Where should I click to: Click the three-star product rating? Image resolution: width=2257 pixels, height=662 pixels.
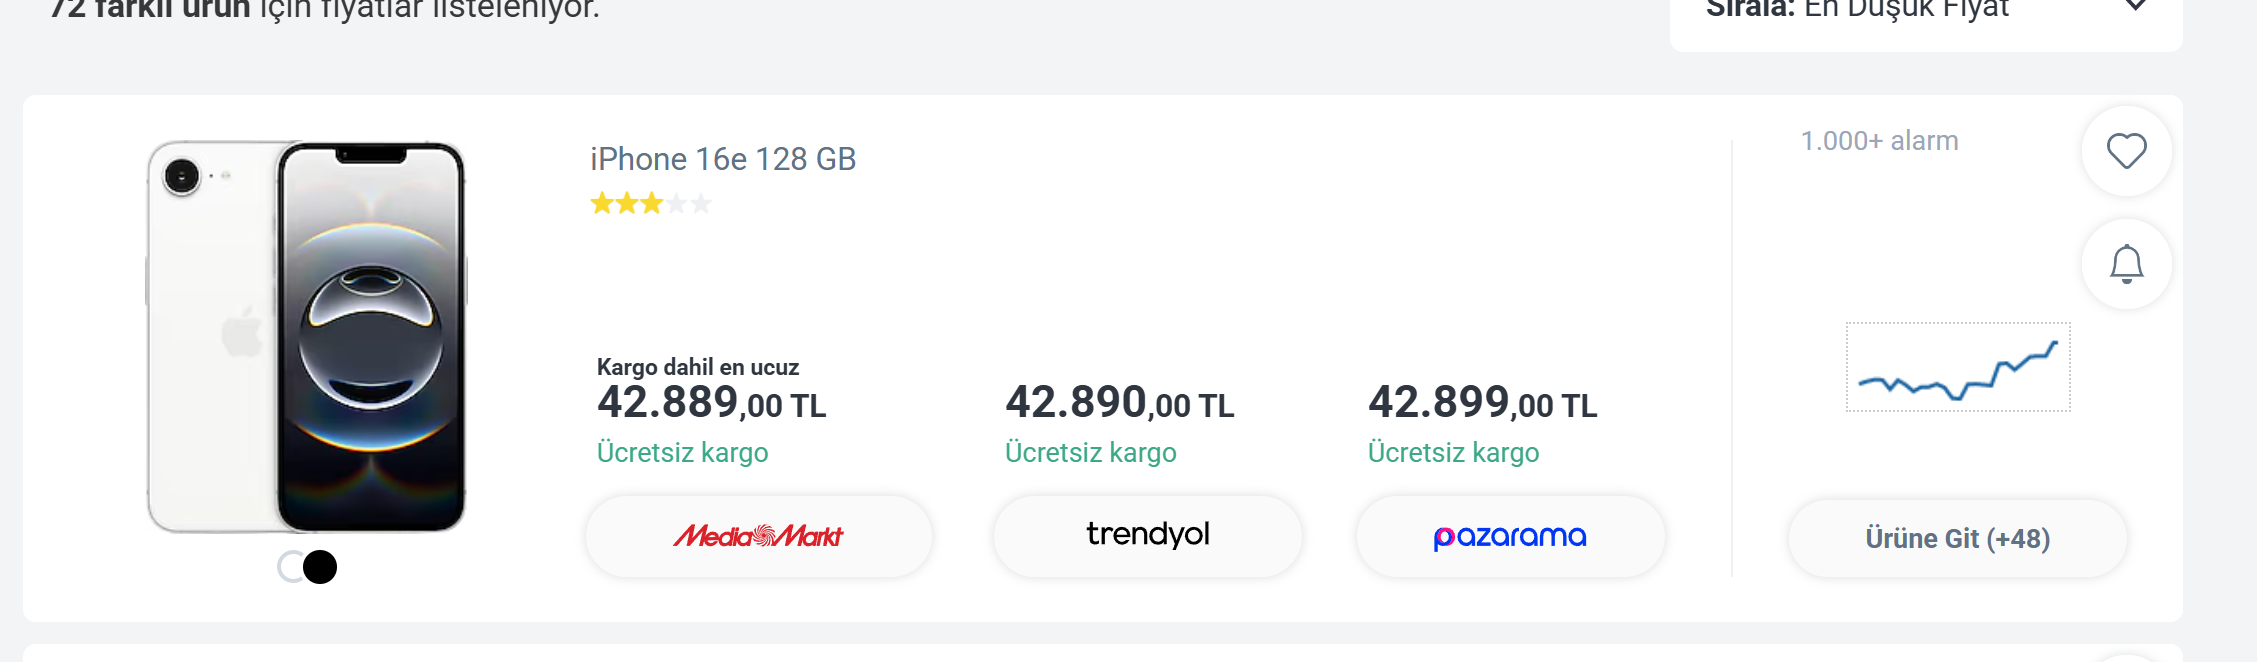click(651, 204)
